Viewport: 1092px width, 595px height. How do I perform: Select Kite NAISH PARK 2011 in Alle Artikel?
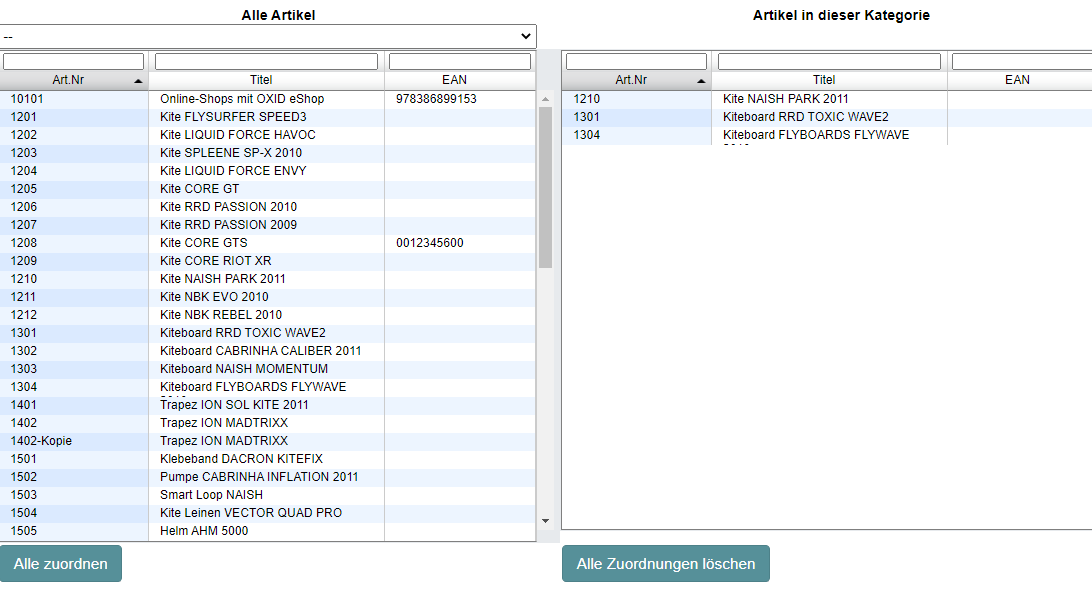[x=267, y=279]
